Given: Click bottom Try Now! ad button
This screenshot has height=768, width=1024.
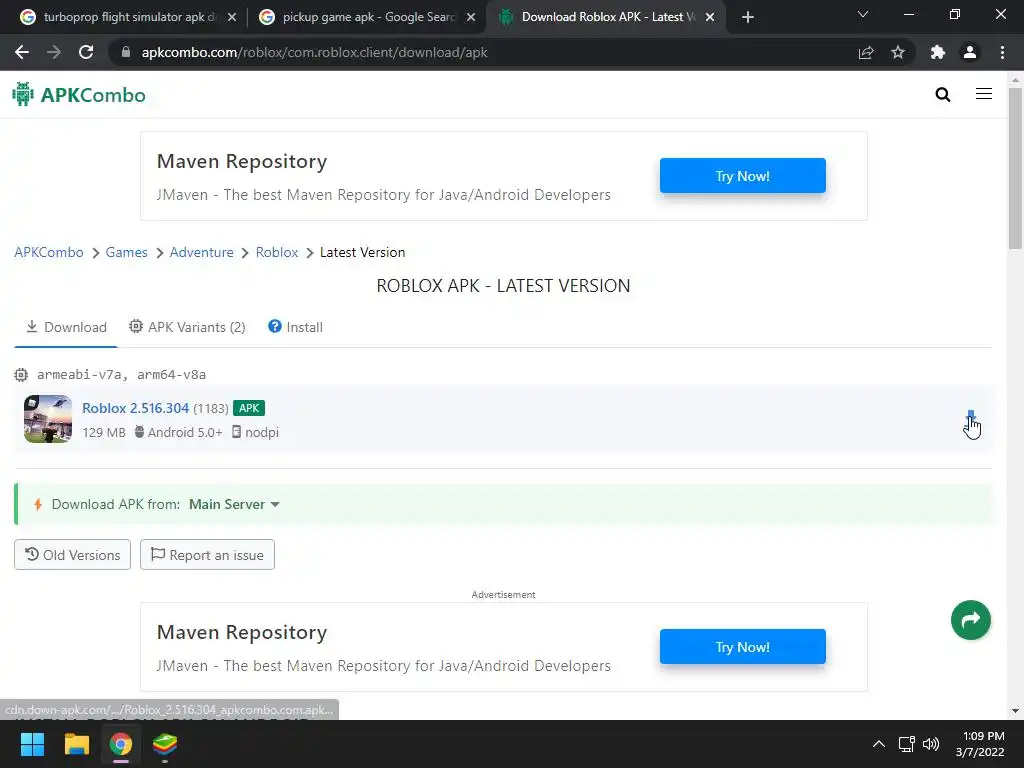Looking at the screenshot, I should [x=743, y=647].
